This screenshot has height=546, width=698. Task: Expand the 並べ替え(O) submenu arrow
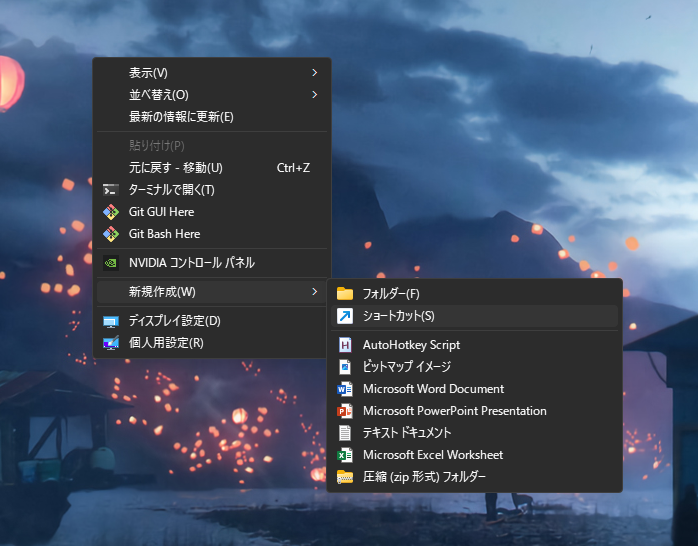[x=315, y=95]
